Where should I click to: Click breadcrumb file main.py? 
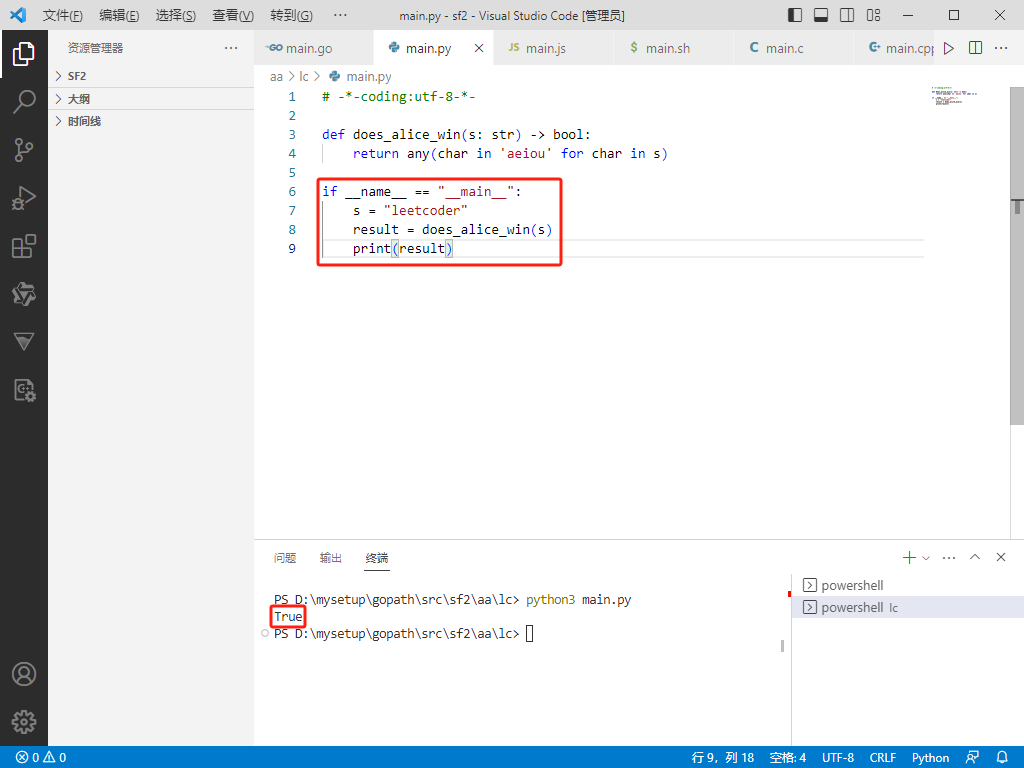click(x=368, y=76)
